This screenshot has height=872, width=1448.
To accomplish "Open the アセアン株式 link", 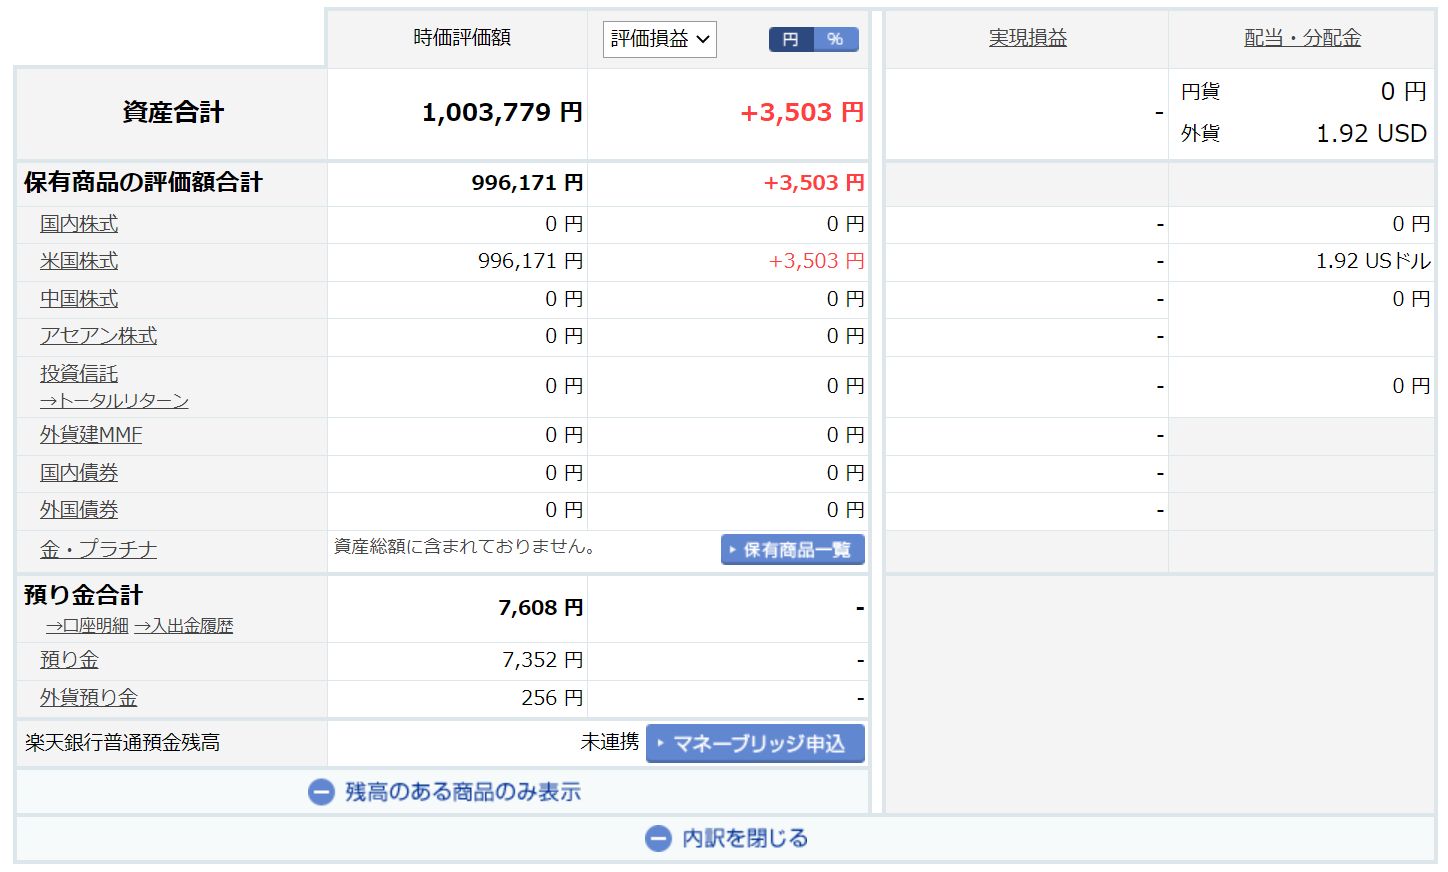I will 98,336.
